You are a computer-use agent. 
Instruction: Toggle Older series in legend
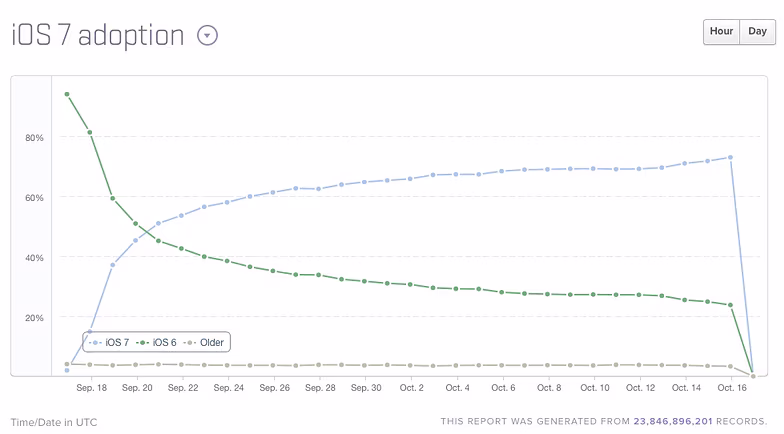(x=204, y=342)
